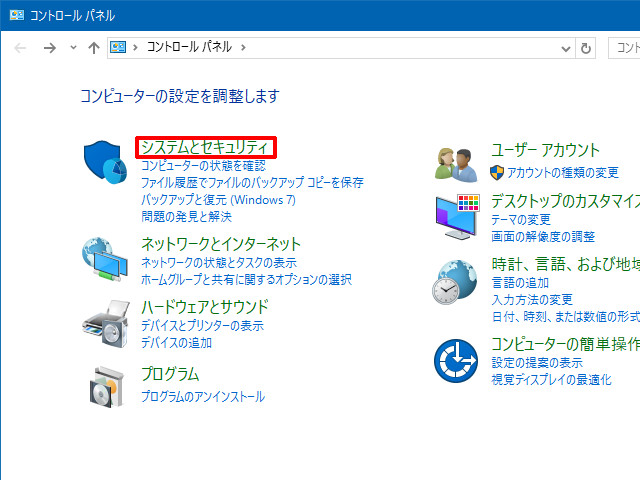Open the recent locations dropdown arrow
The height and width of the screenshot is (480, 640).
coord(73,48)
